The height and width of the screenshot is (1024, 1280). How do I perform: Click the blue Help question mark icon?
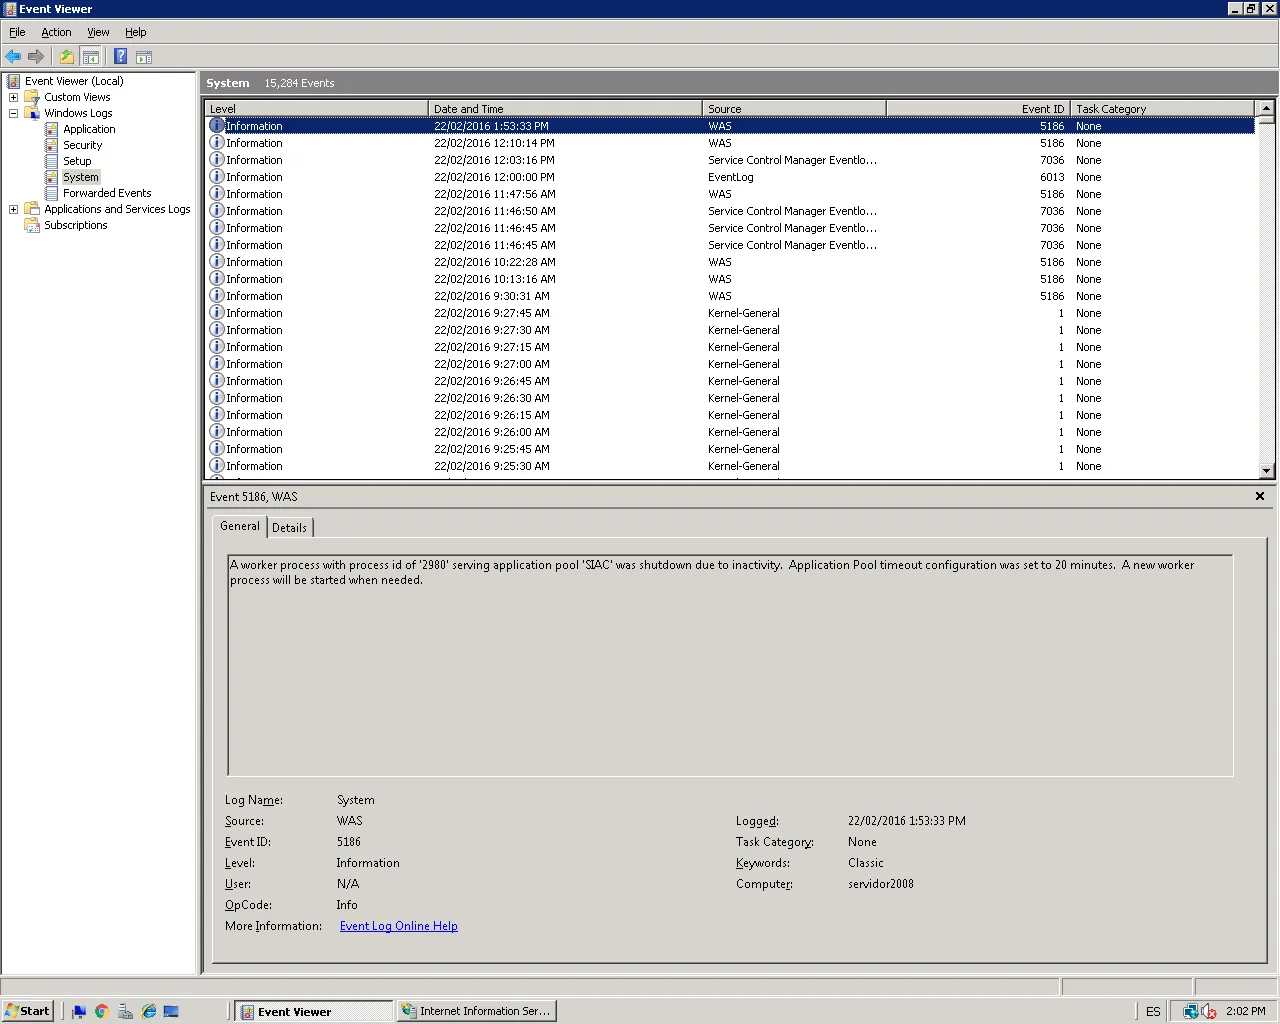(x=121, y=57)
